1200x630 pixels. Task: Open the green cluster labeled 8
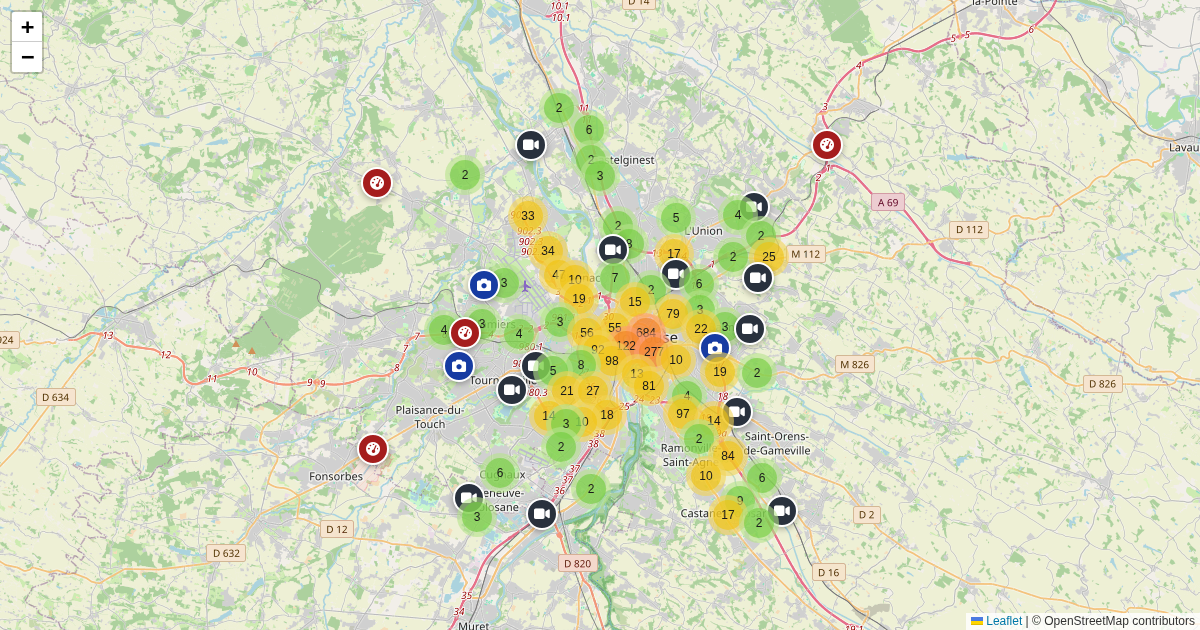[x=581, y=365]
